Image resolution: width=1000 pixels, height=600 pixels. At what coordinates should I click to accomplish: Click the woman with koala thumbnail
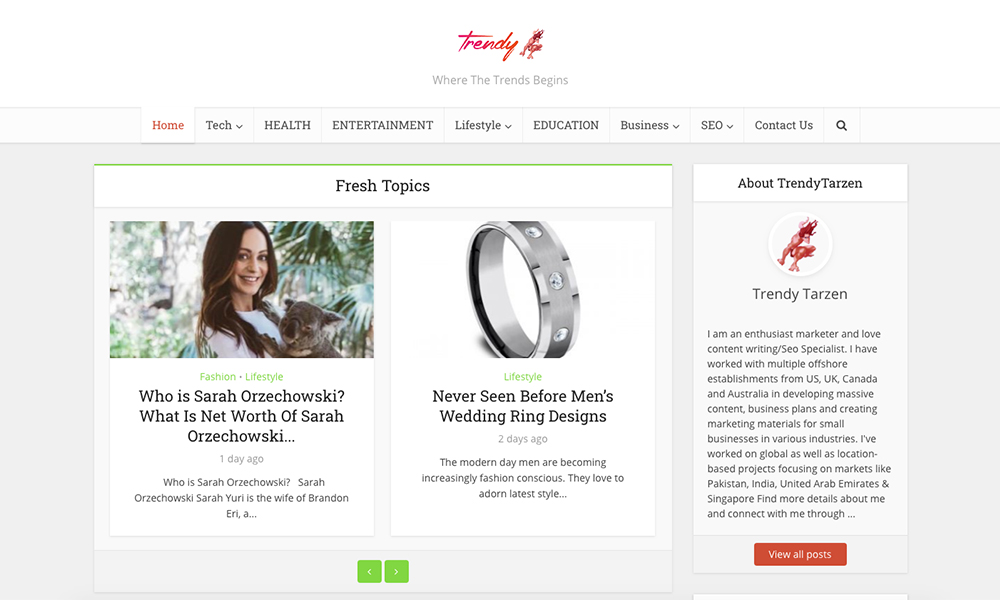tap(242, 289)
